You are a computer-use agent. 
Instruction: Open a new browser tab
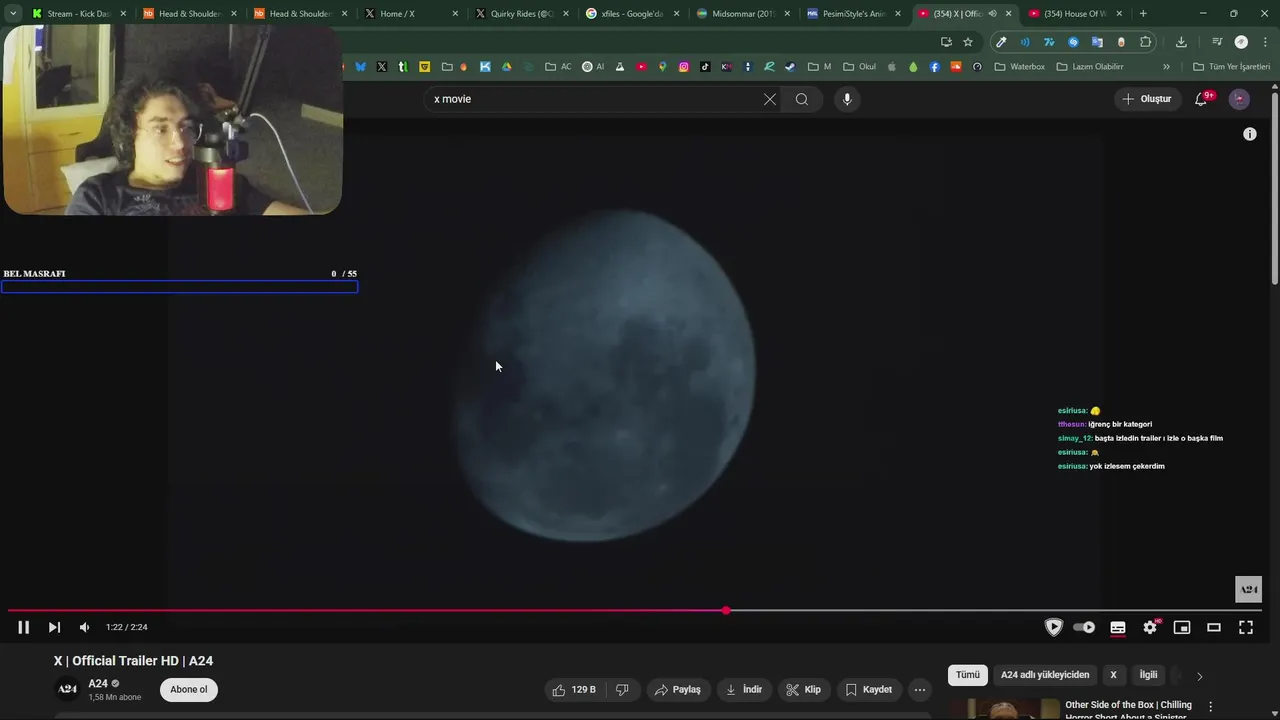(x=1143, y=14)
